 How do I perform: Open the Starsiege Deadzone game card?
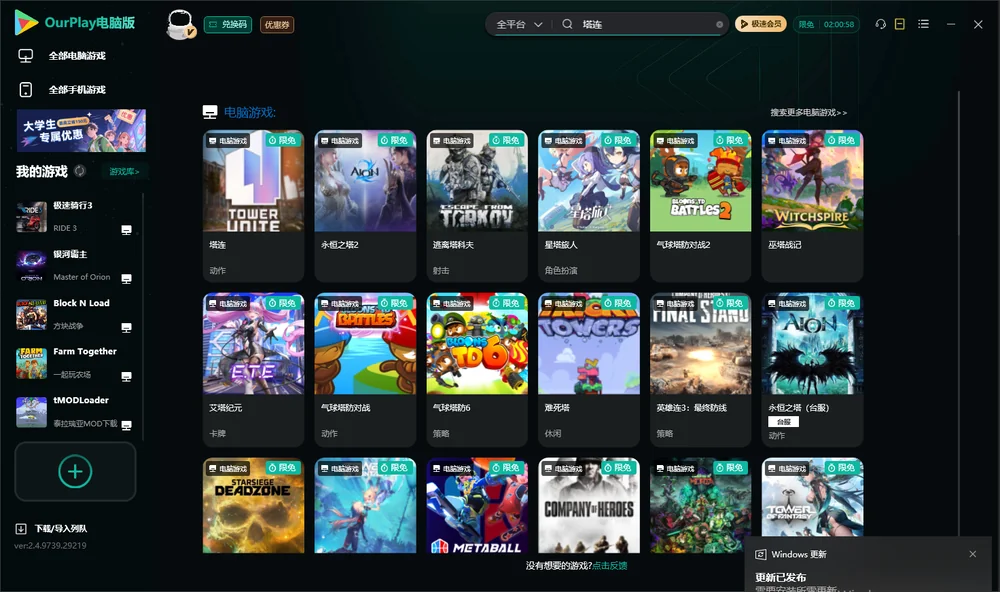point(253,505)
